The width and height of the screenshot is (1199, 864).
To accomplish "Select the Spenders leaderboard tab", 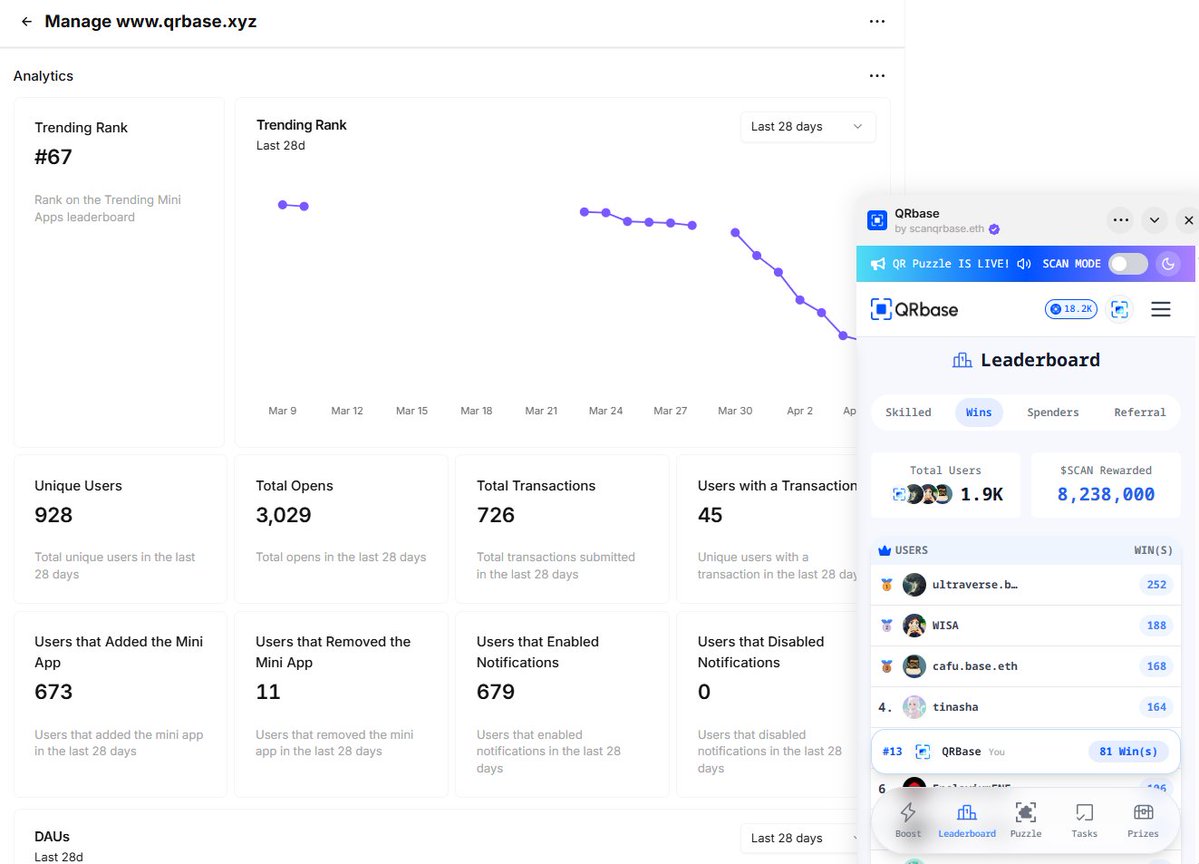I will [1053, 412].
